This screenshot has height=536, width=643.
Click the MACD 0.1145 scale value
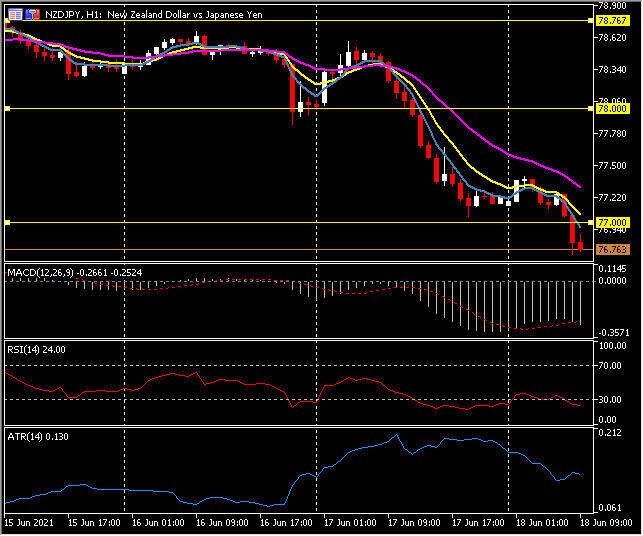(612, 269)
